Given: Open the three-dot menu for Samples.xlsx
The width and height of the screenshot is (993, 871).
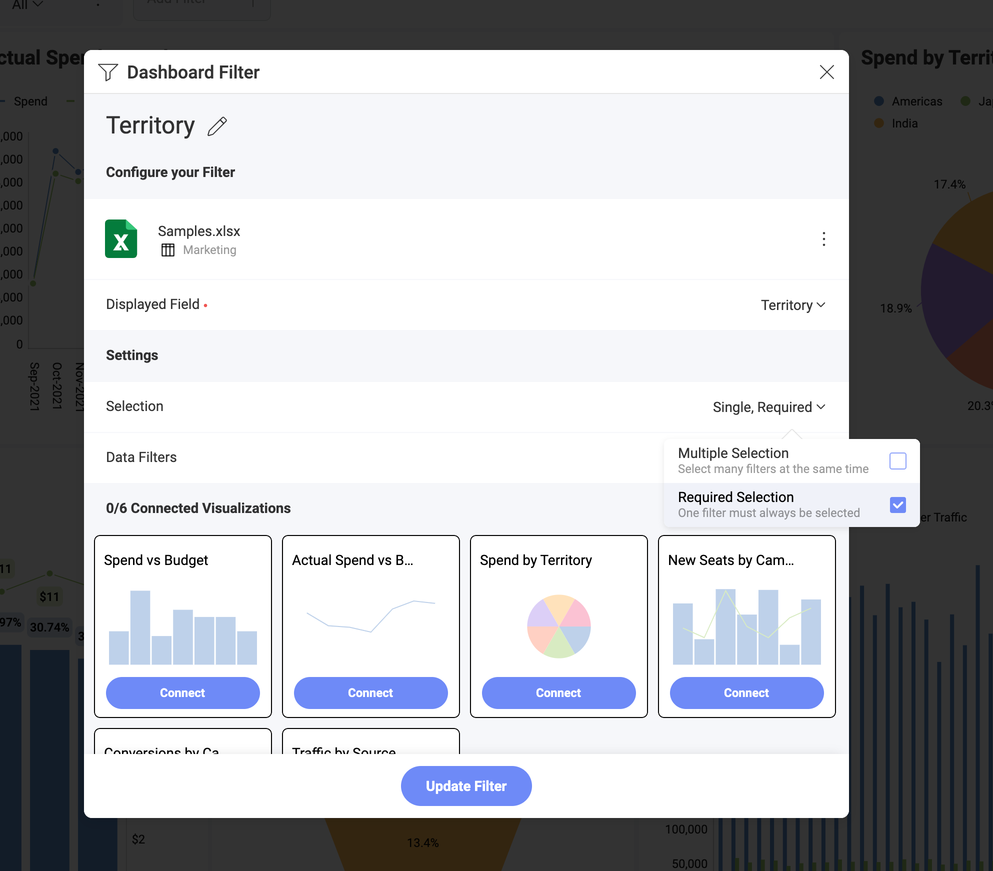Looking at the screenshot, I should [823, 239].
